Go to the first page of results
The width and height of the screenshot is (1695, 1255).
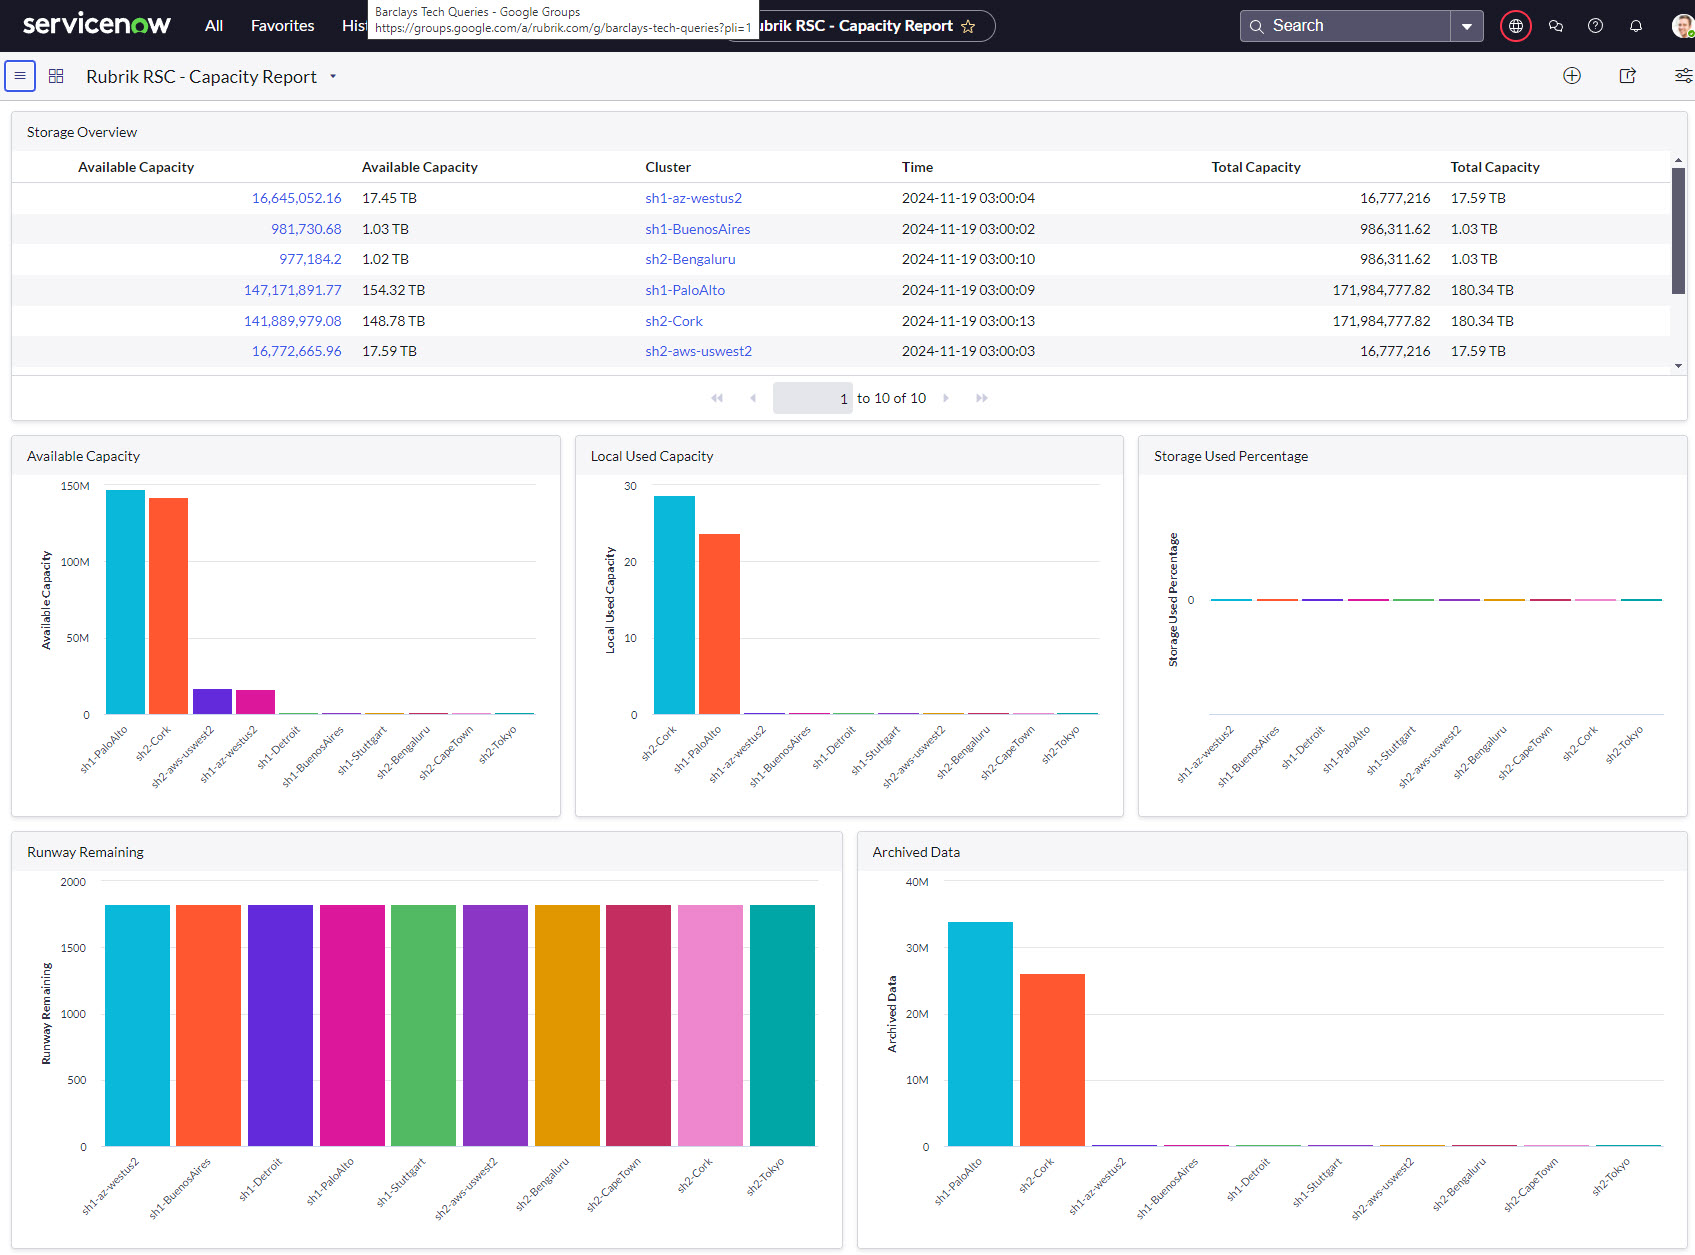(x=717, y=398)
